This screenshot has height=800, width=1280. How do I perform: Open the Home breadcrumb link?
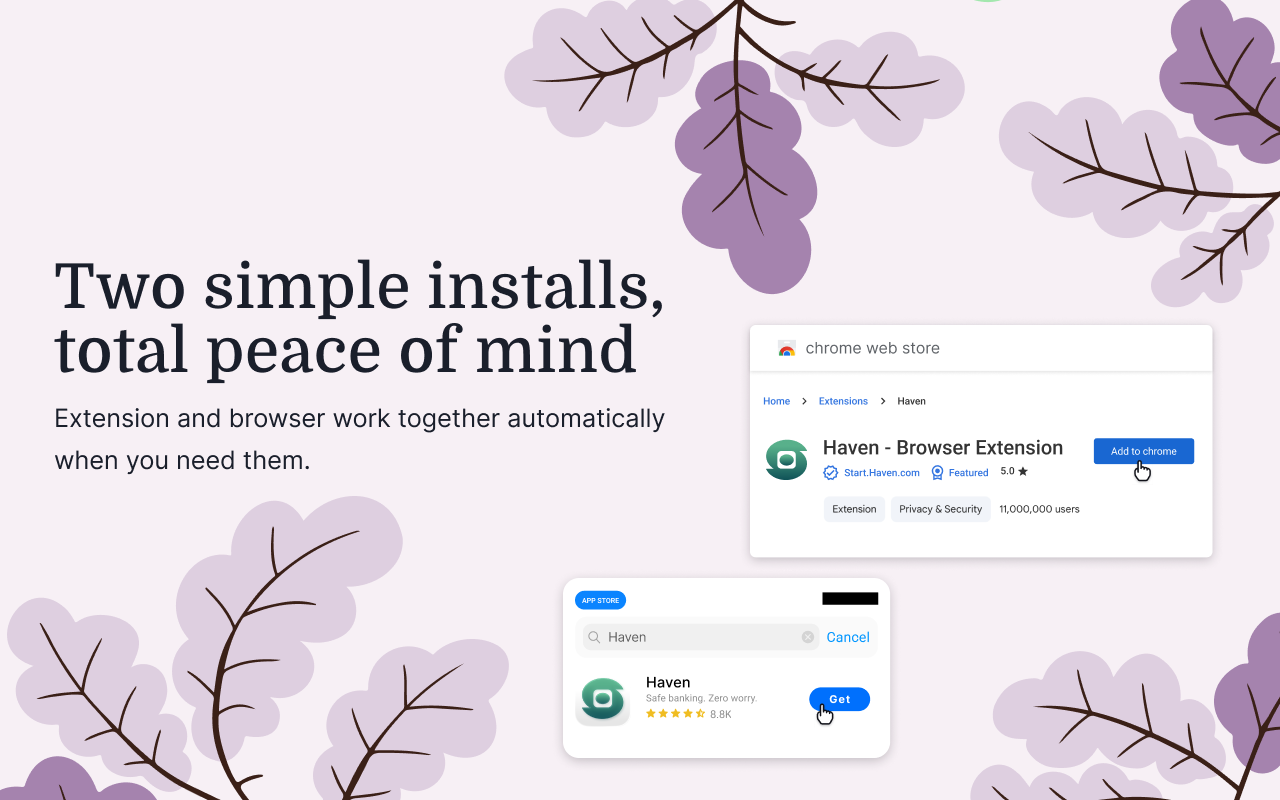click(776, 401)
